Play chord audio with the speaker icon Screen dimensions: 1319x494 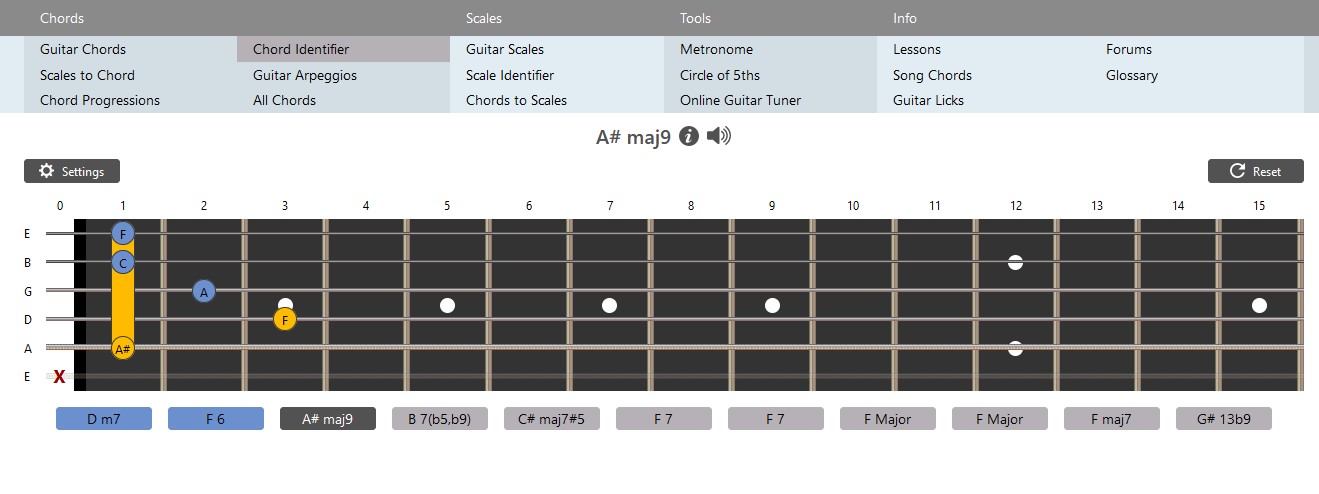coord(718,137)
